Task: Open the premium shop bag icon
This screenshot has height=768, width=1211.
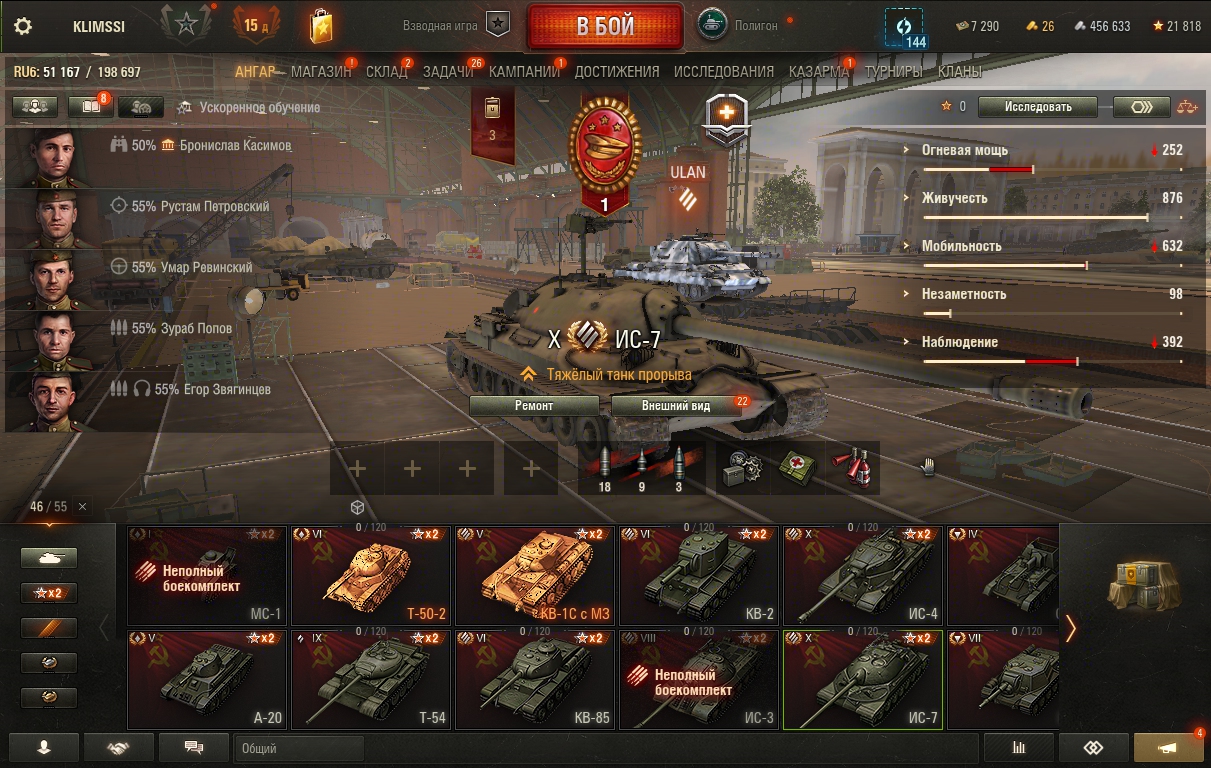Action: [x=320, y=25]
